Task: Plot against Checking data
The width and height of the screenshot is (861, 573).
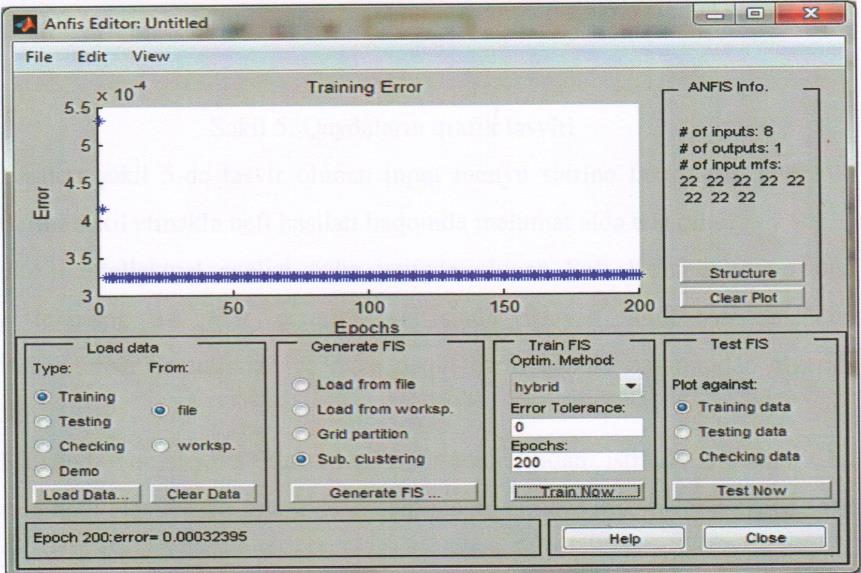Action: pos(682,457)
